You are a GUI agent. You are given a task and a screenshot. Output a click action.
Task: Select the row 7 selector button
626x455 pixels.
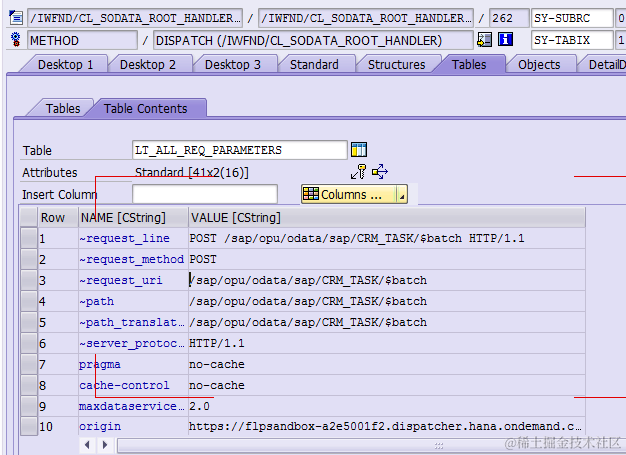coord(29,364)
